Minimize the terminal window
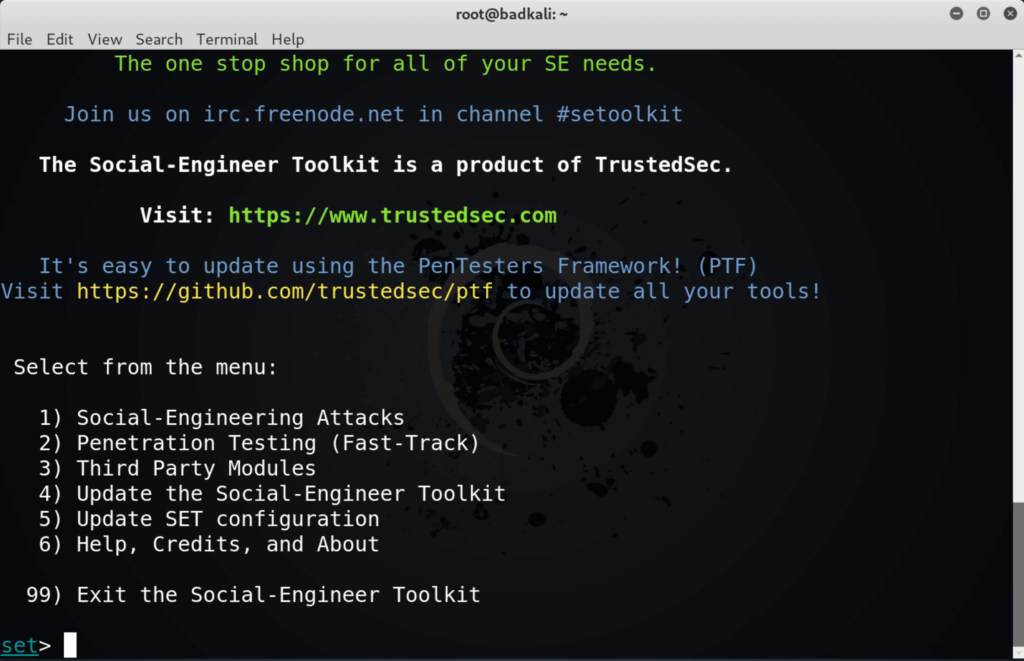The image size is (1024, 661). point(956,14)
